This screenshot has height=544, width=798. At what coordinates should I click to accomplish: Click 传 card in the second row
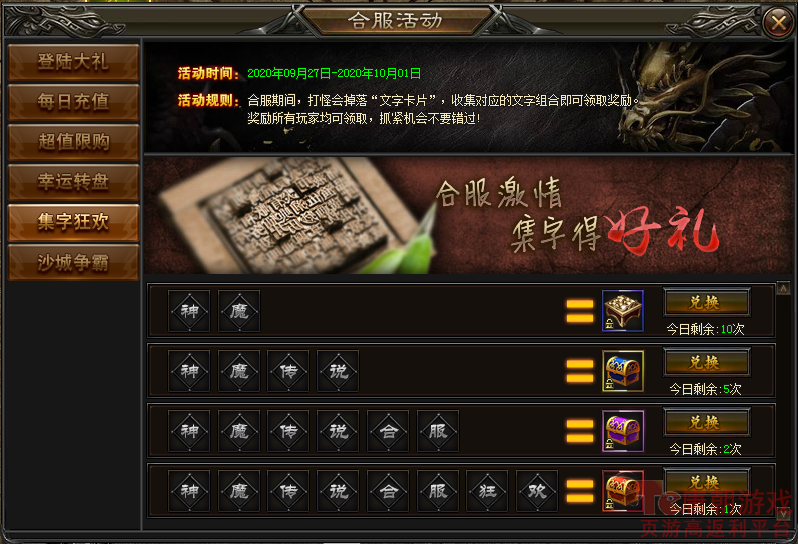288,371
